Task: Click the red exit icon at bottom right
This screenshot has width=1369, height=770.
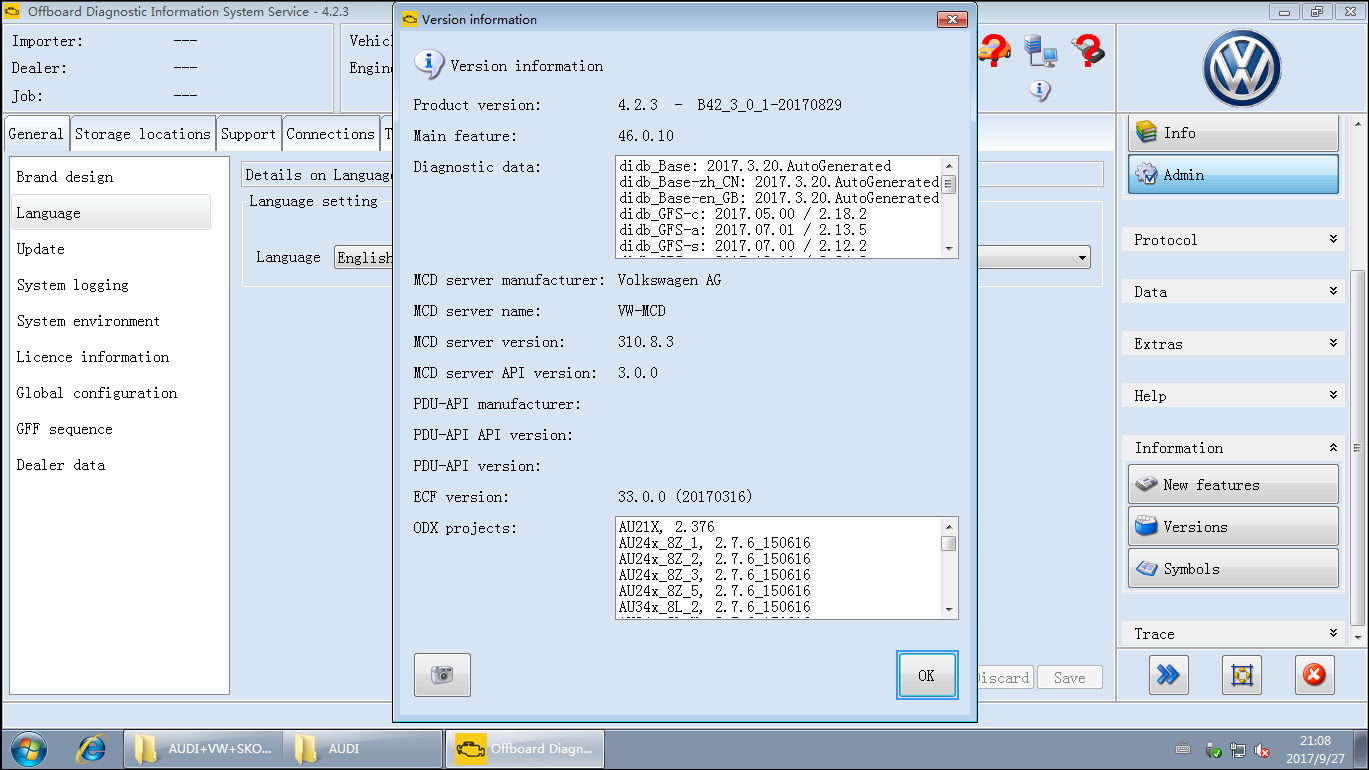Action: [1314, 675]
